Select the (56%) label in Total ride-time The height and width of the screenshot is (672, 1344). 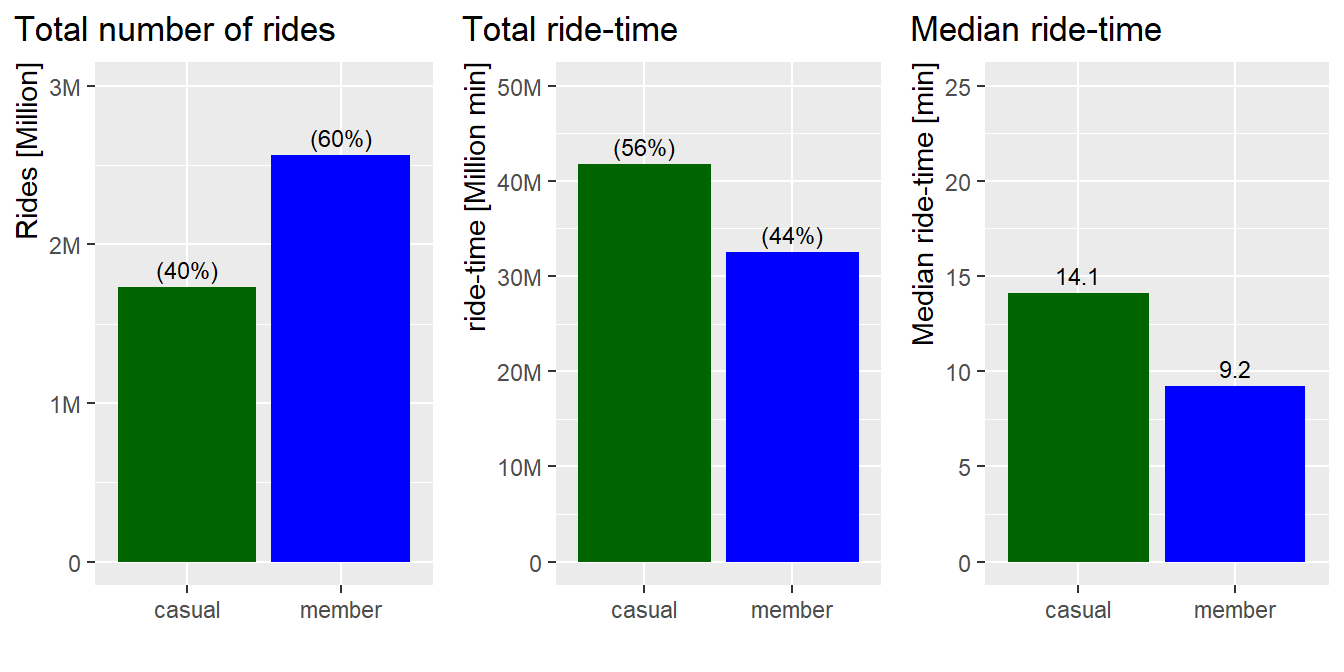(644, 149)
